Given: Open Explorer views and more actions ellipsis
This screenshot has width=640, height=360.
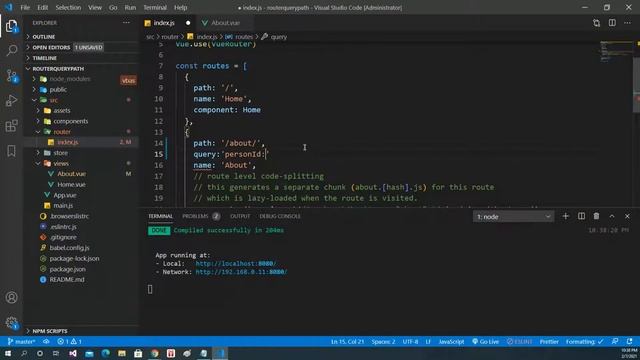Looking at the screenshot, I should pyautogui.click(x=126, y=23).
